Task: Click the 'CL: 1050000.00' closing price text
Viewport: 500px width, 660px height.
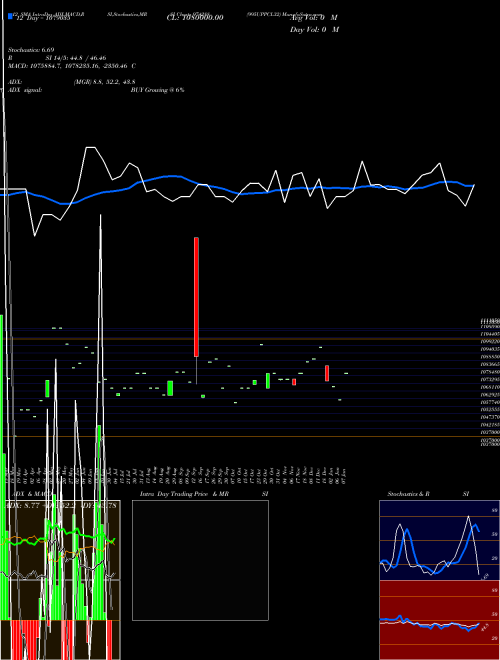Action: tap(195, 17)
